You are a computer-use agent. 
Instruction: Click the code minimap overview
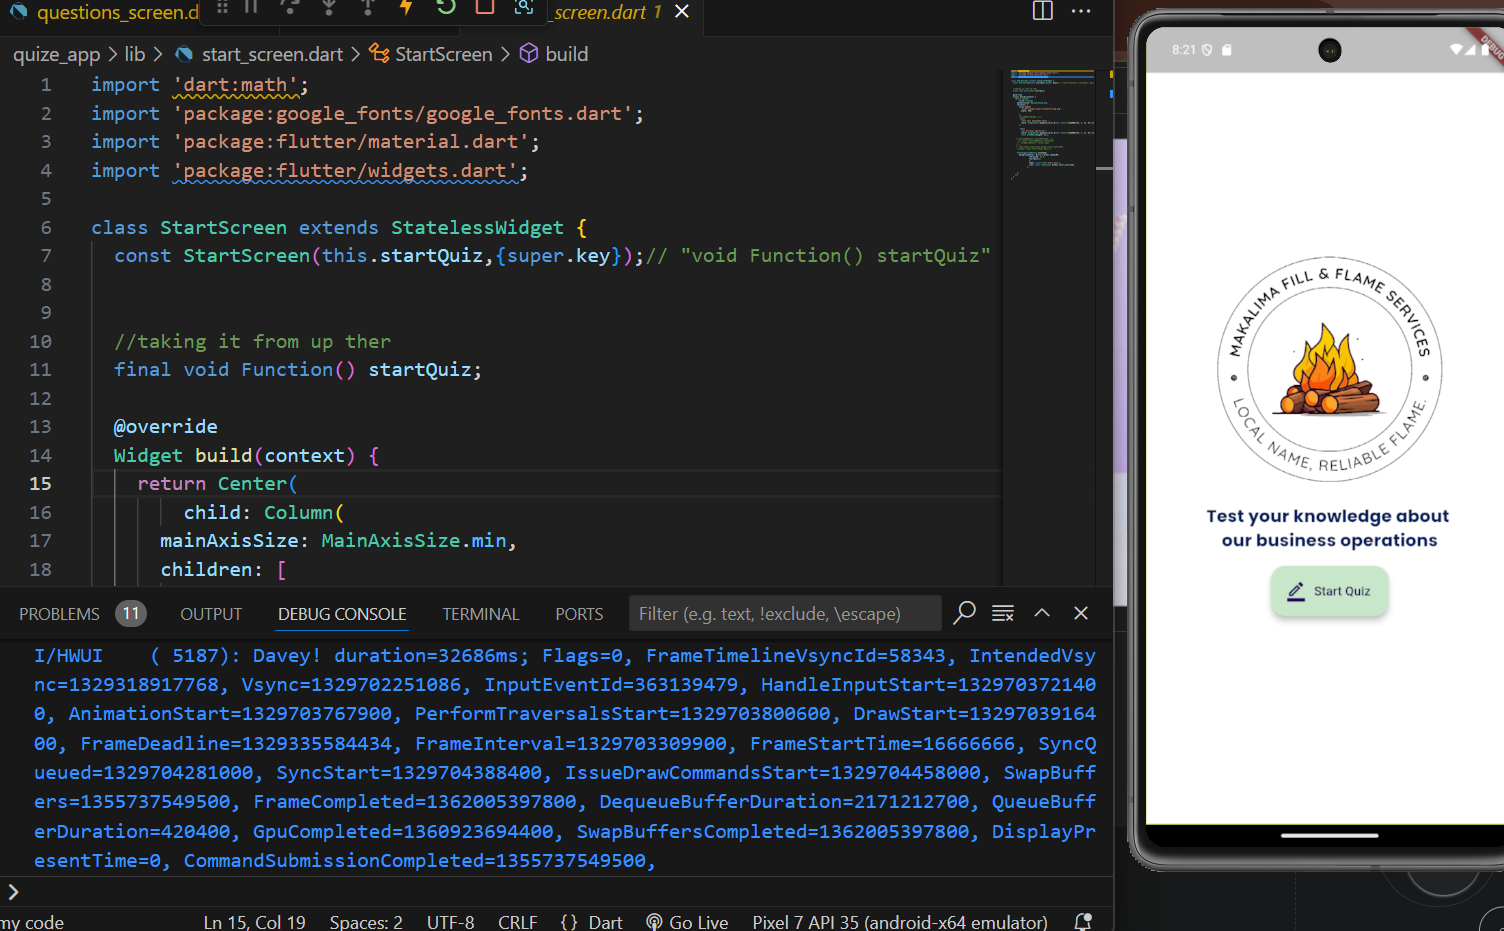point(1052,125)
